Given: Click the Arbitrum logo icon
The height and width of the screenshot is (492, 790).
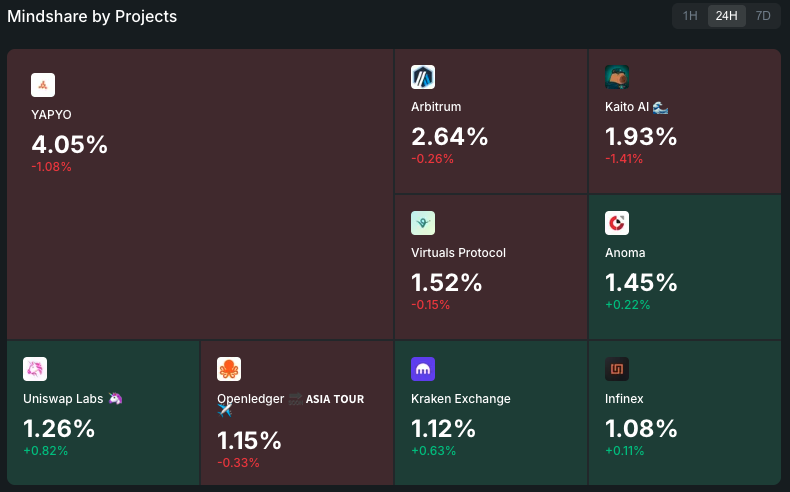Looking at the screenshot, I should [423, 77].
